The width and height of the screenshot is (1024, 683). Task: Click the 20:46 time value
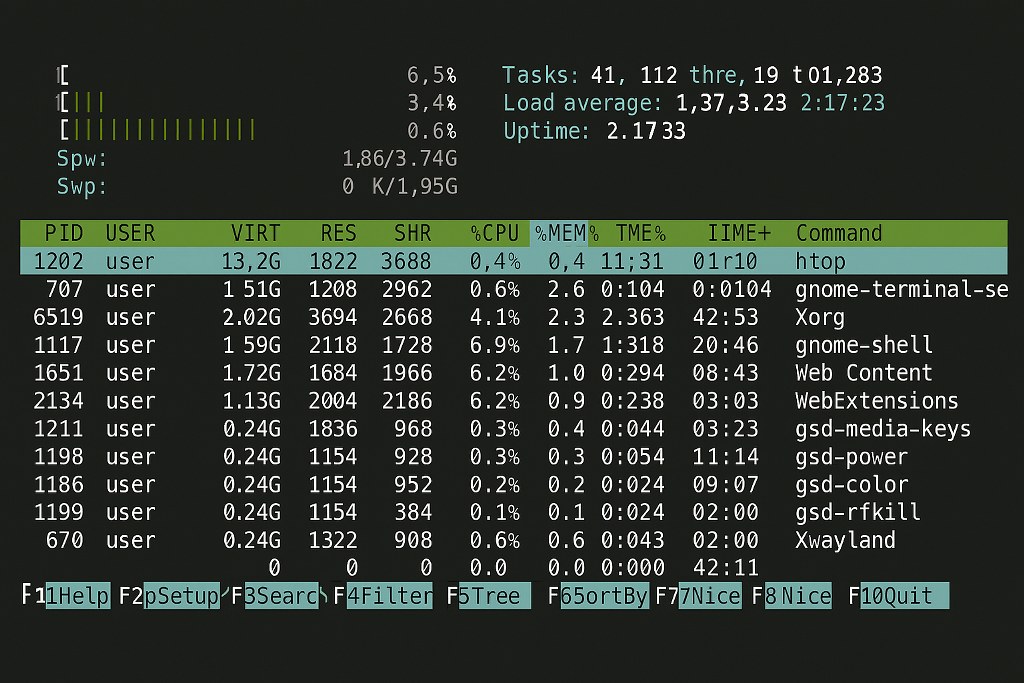(x=726, y=345)
